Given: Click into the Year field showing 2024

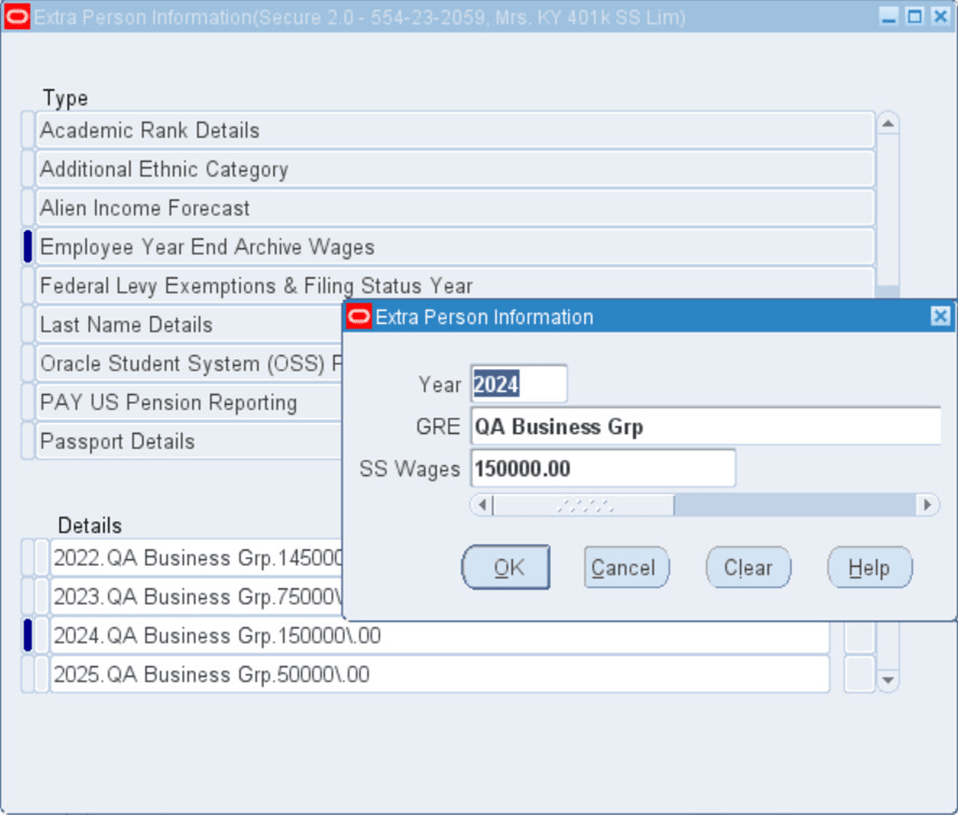Looking at the screenshot, I should (519, 384).
